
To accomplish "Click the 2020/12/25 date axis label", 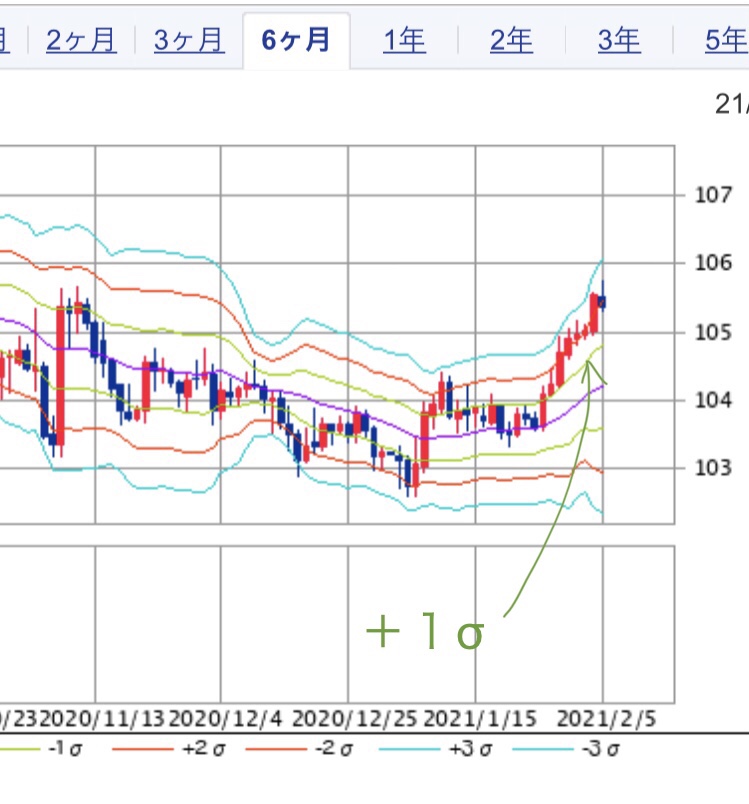I will 349,719.
